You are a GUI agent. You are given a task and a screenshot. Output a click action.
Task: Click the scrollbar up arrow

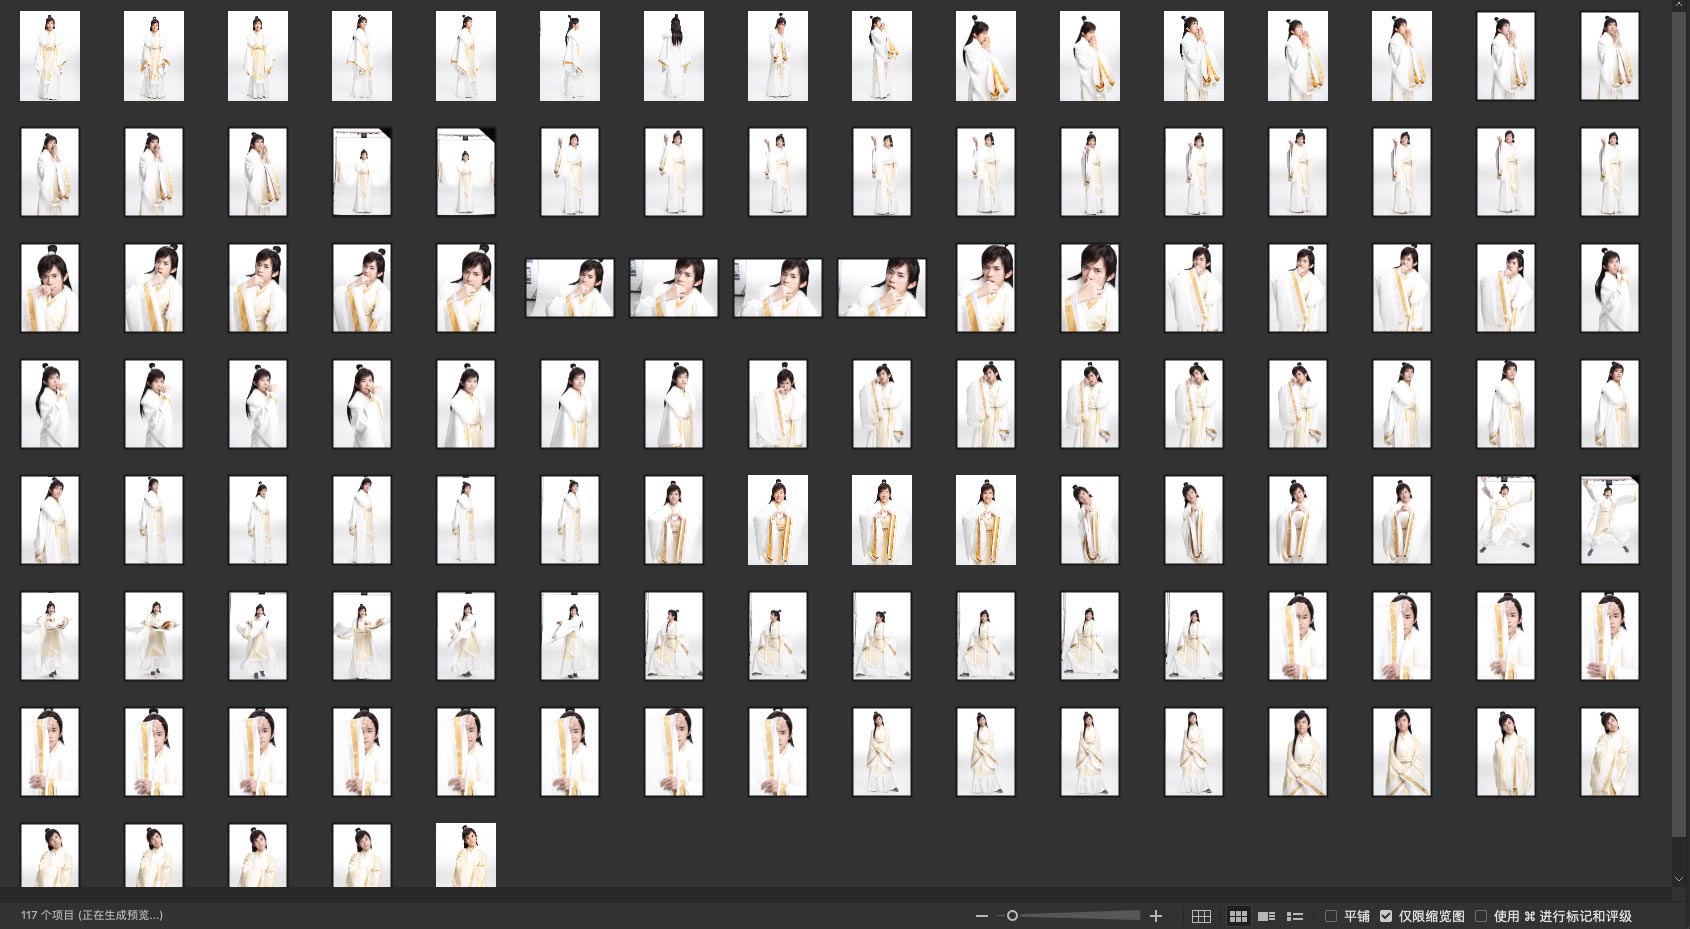pos(1679,6)
